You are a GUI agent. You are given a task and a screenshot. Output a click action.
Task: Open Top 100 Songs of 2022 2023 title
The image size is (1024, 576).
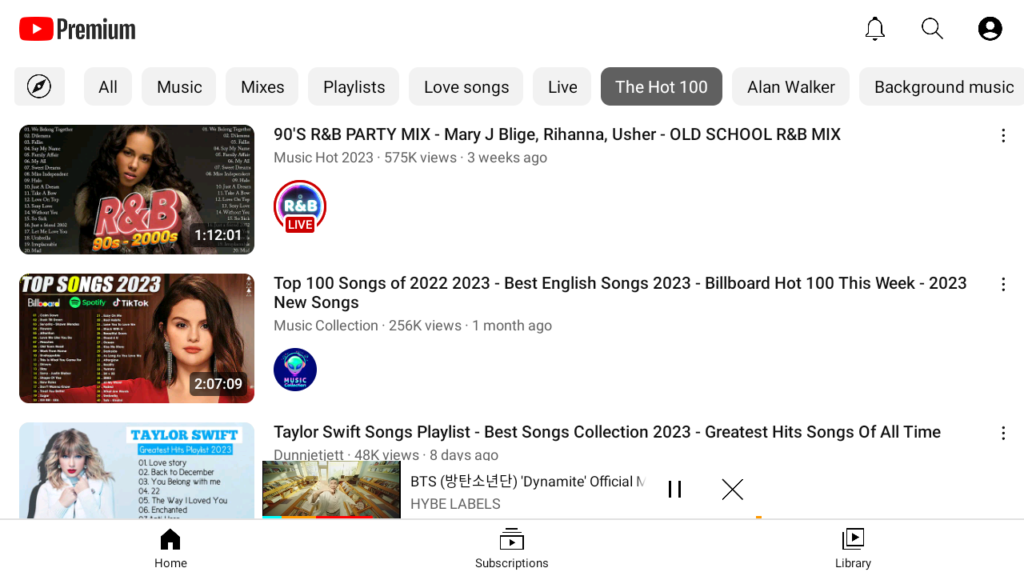[620, 293]
